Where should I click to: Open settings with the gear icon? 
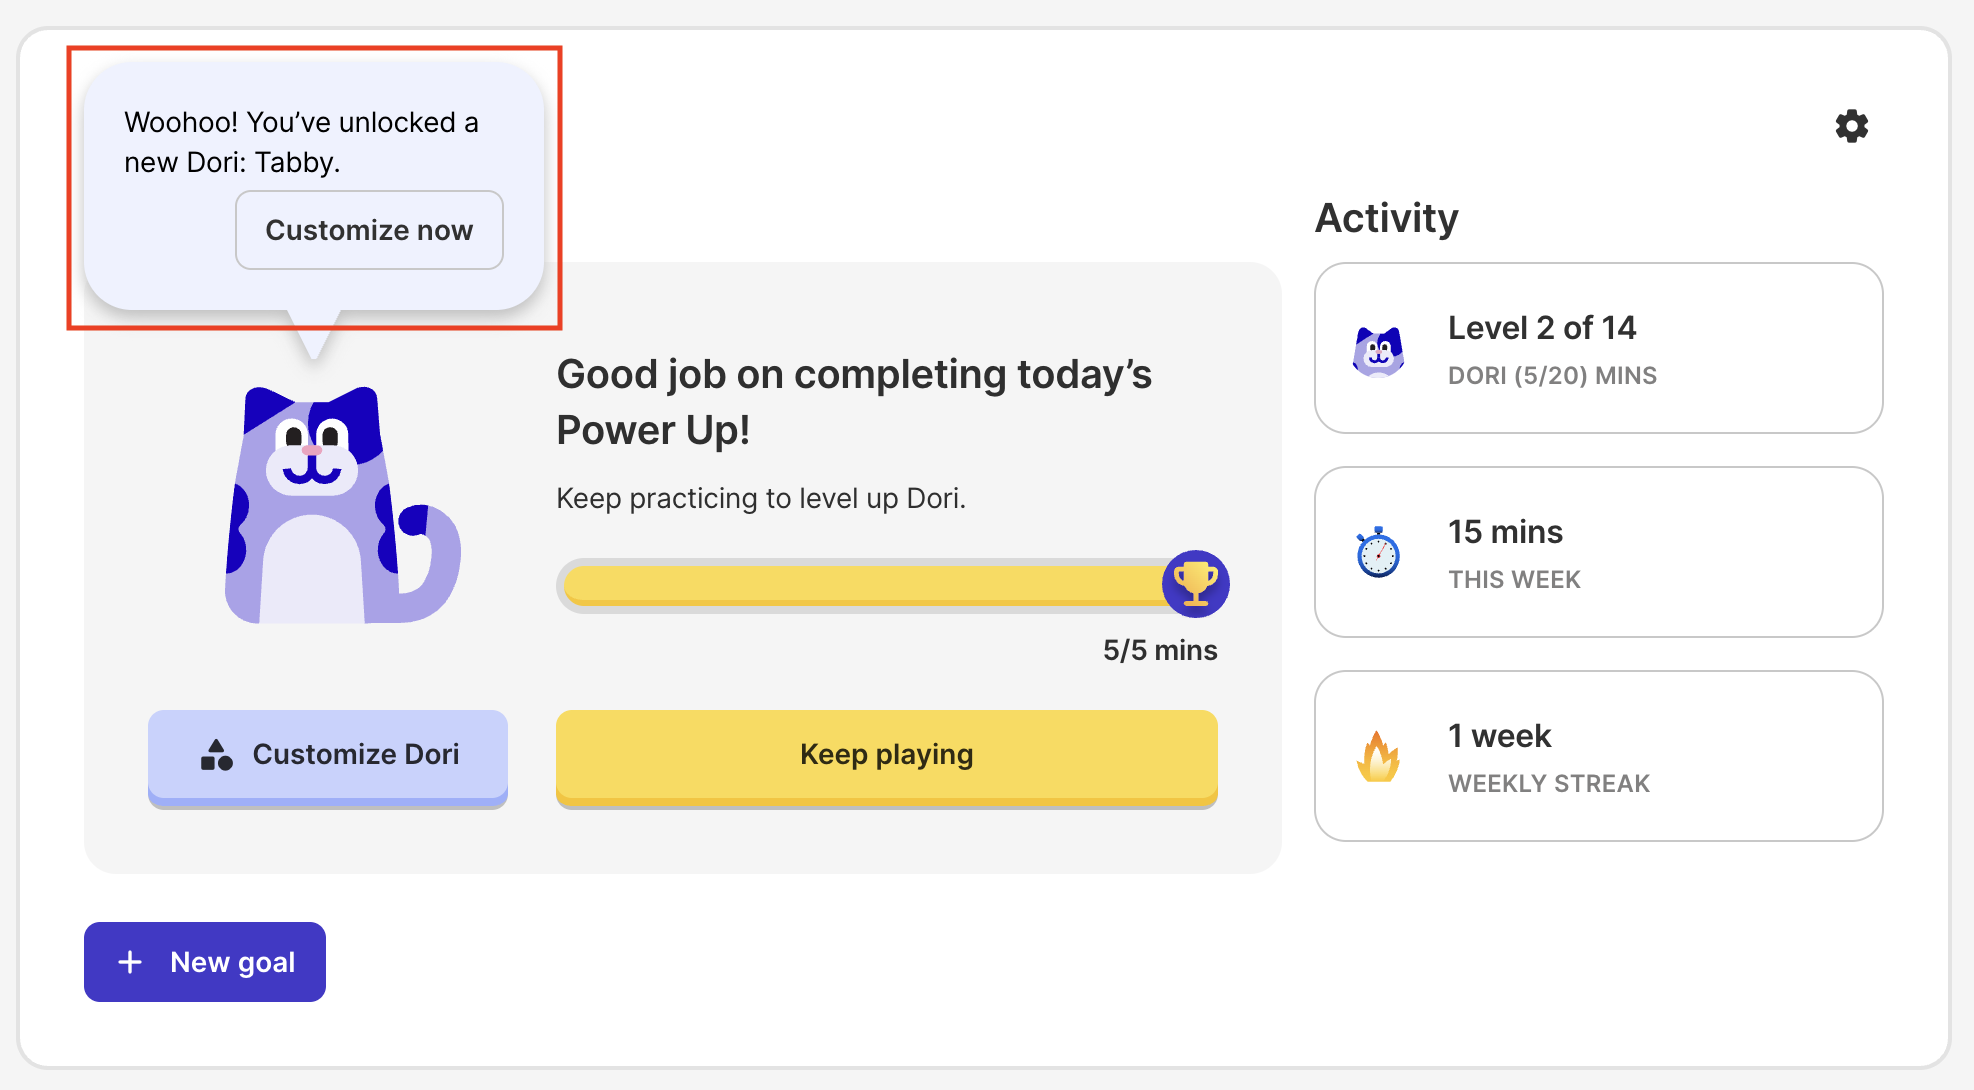[x=1851, y=126]
